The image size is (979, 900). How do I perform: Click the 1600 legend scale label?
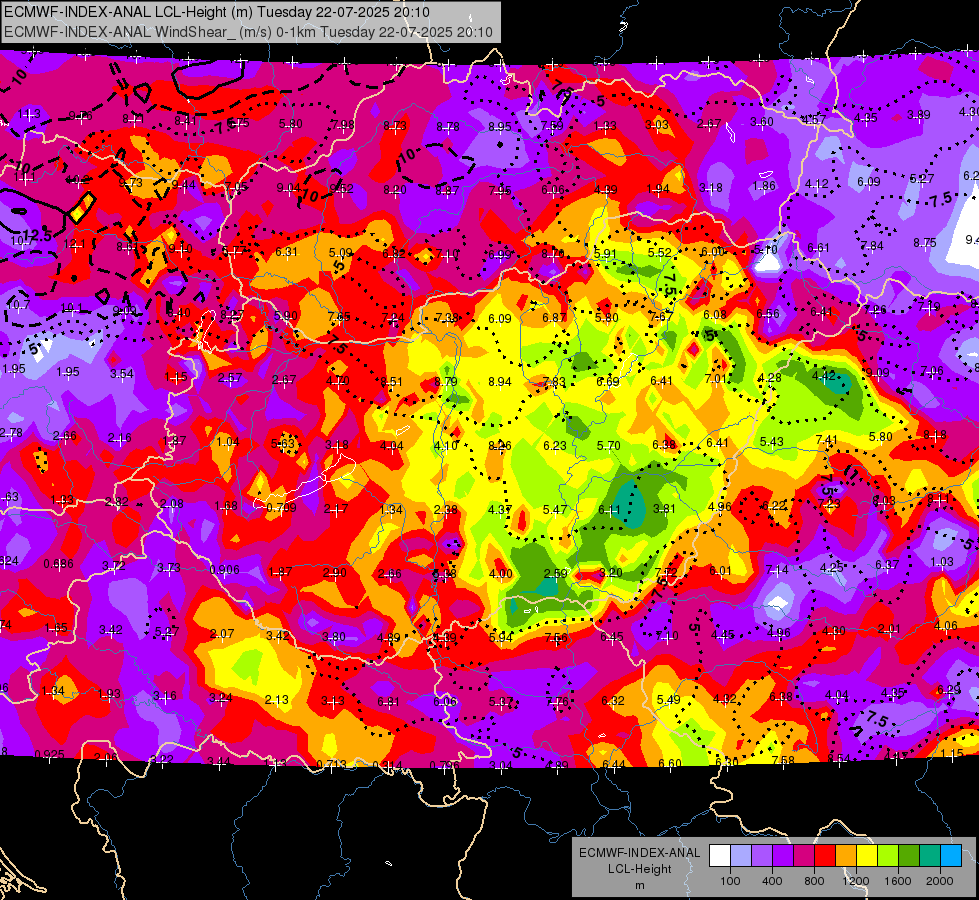[898, 881]
